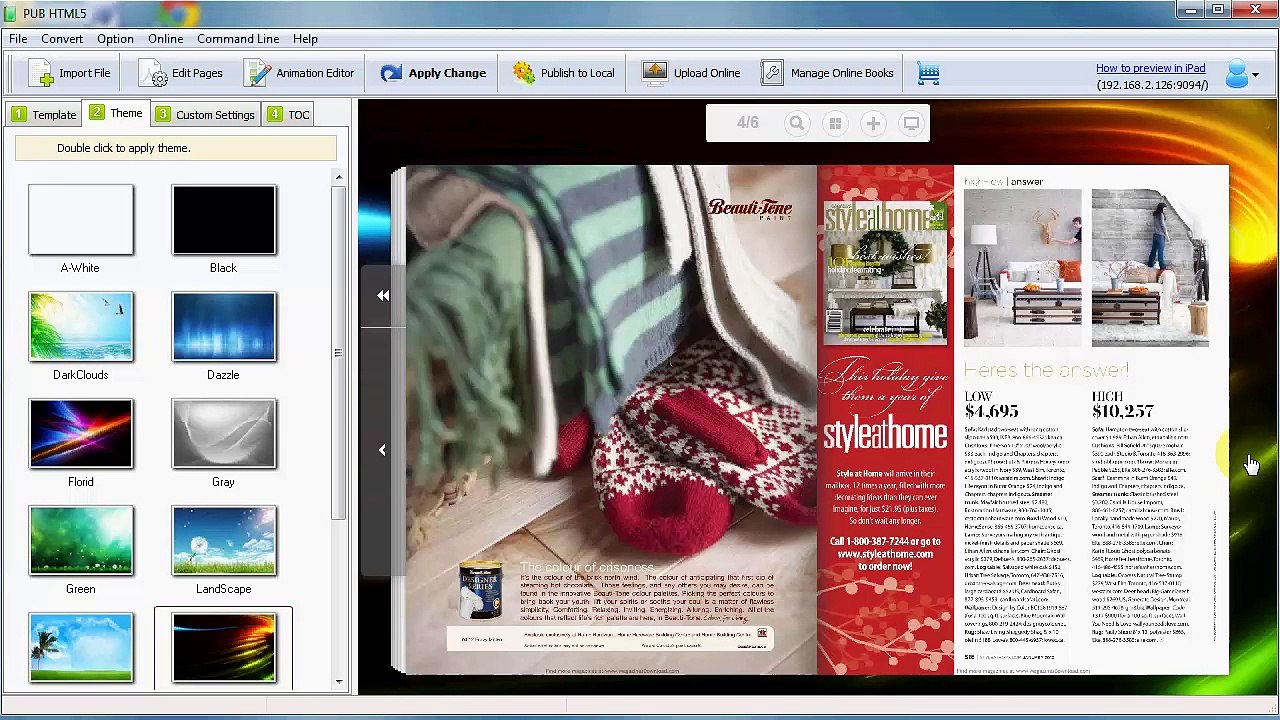Switch to the Theme tab
This screenshot has width=1280, height=720.
coord(116,113)
